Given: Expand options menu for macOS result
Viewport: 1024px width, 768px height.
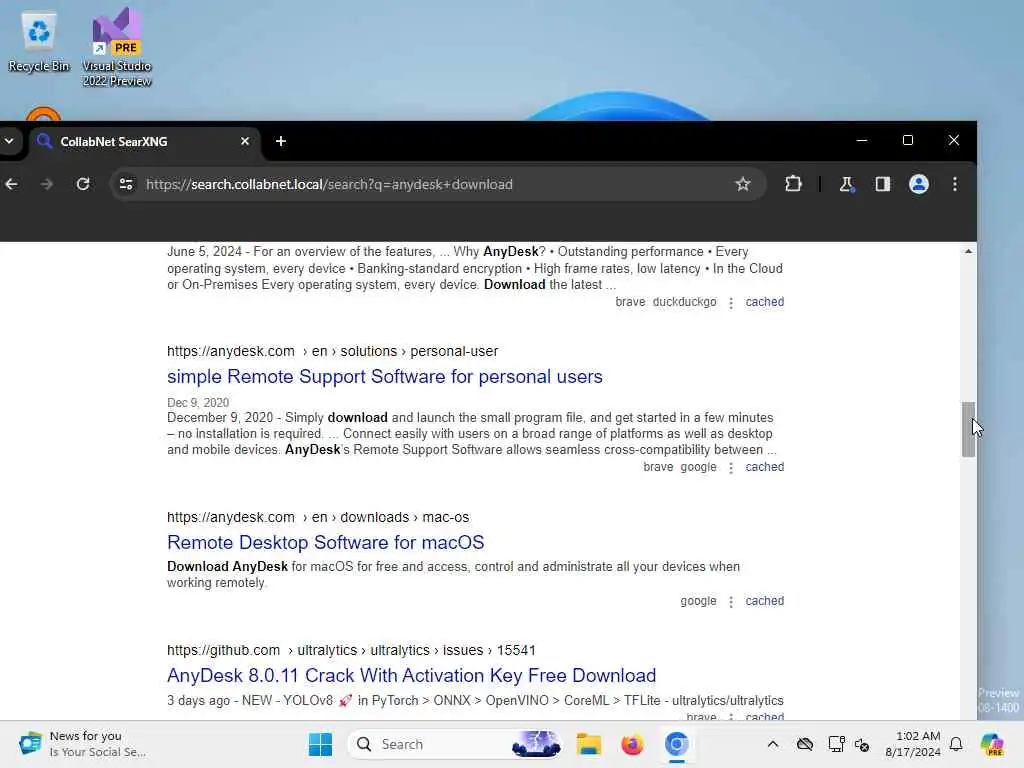Looking at the screenshot, I should click(731, 601).
